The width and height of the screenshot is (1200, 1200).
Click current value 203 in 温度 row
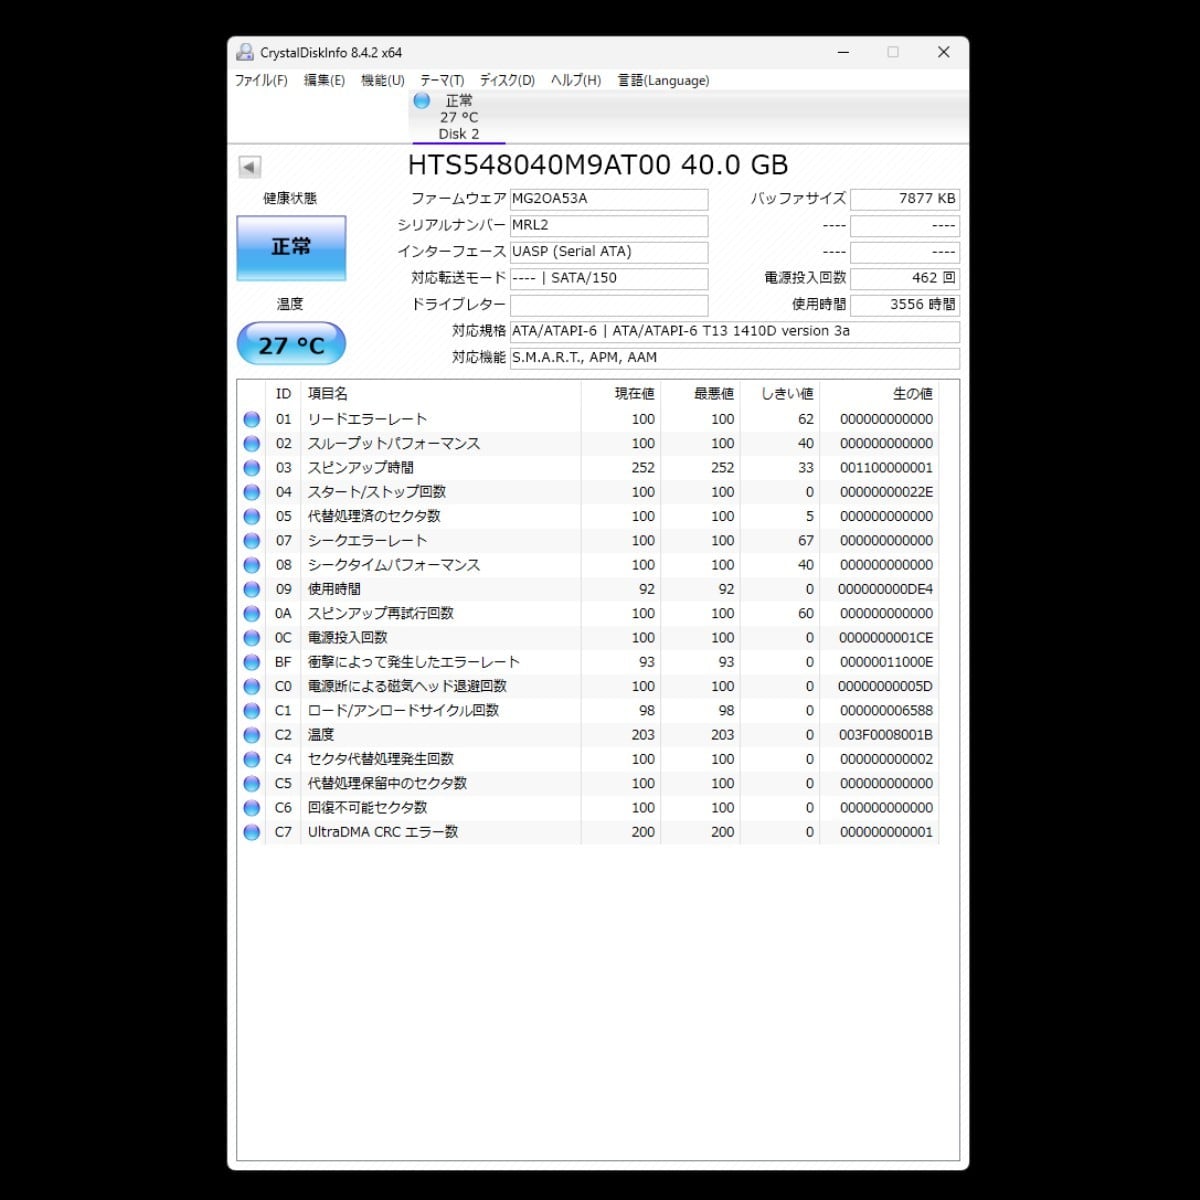tap(643, 735)
